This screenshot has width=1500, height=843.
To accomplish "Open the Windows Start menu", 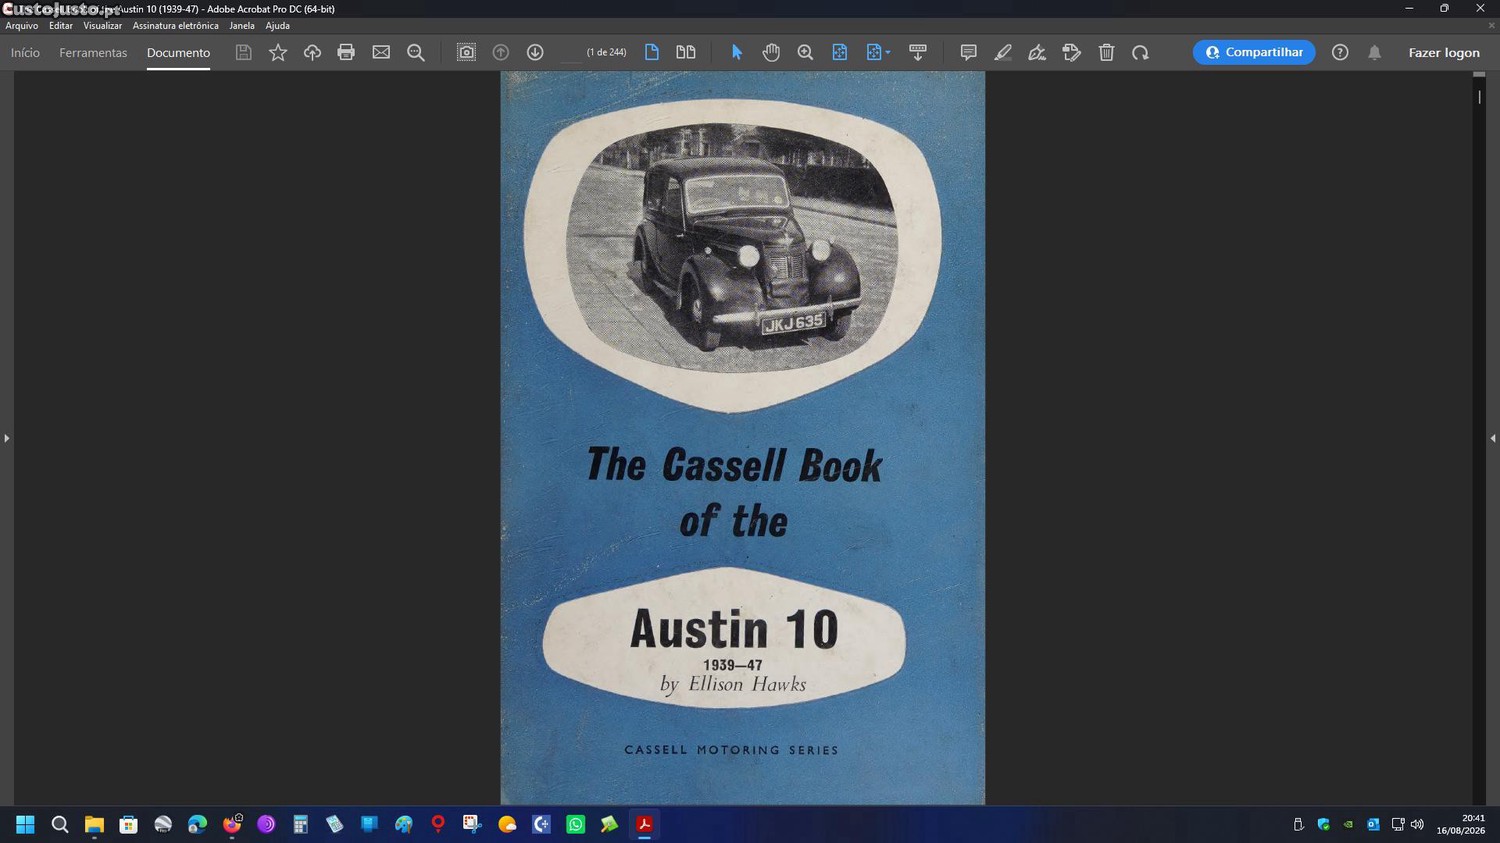I will [x=25, y=824].
